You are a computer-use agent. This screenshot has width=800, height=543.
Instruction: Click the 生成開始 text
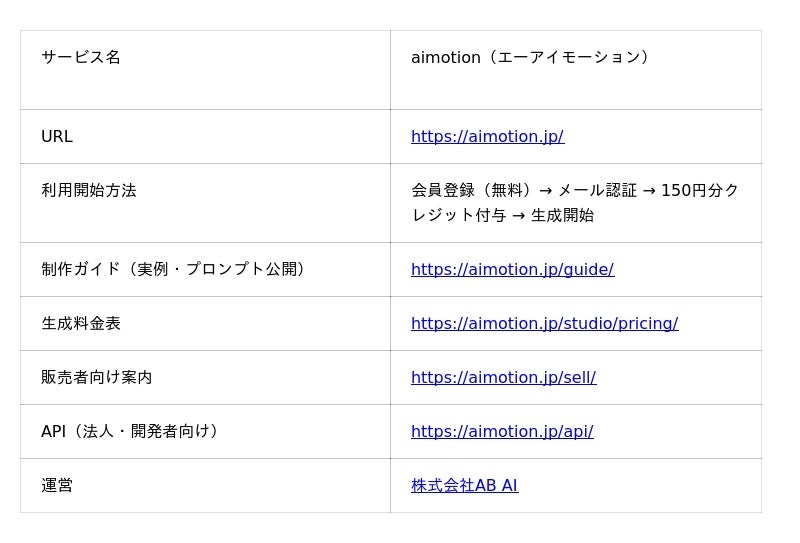coord(562,215)
